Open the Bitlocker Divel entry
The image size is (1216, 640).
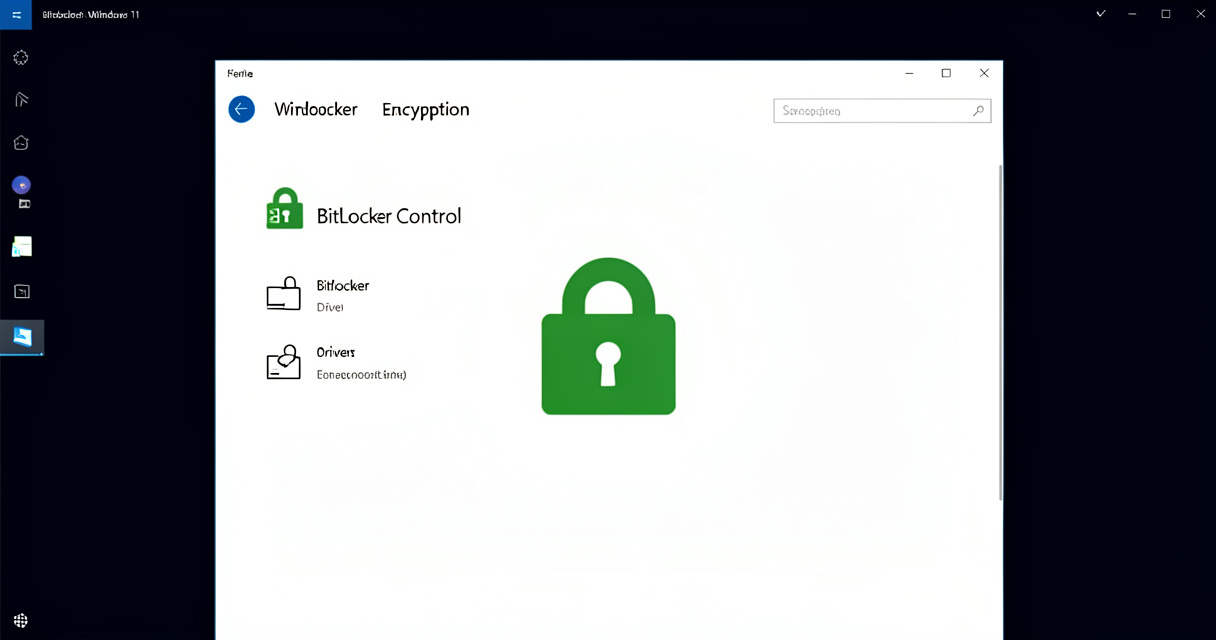pyautogui.click(x=318, y=295)
